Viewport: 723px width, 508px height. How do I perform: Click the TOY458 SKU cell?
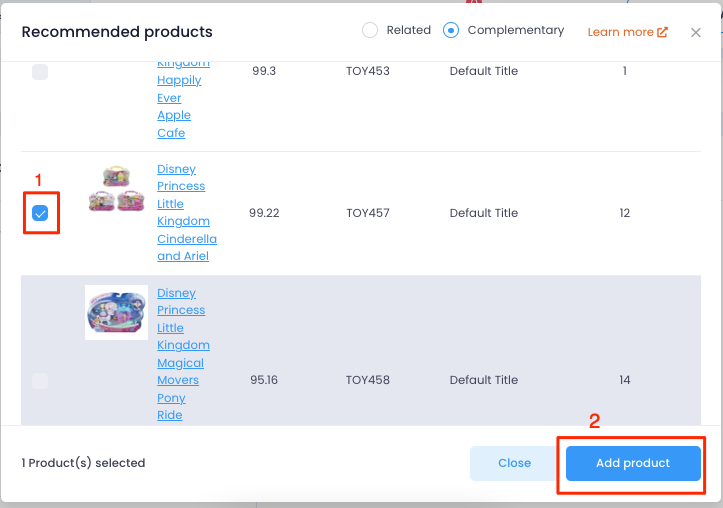367,380
